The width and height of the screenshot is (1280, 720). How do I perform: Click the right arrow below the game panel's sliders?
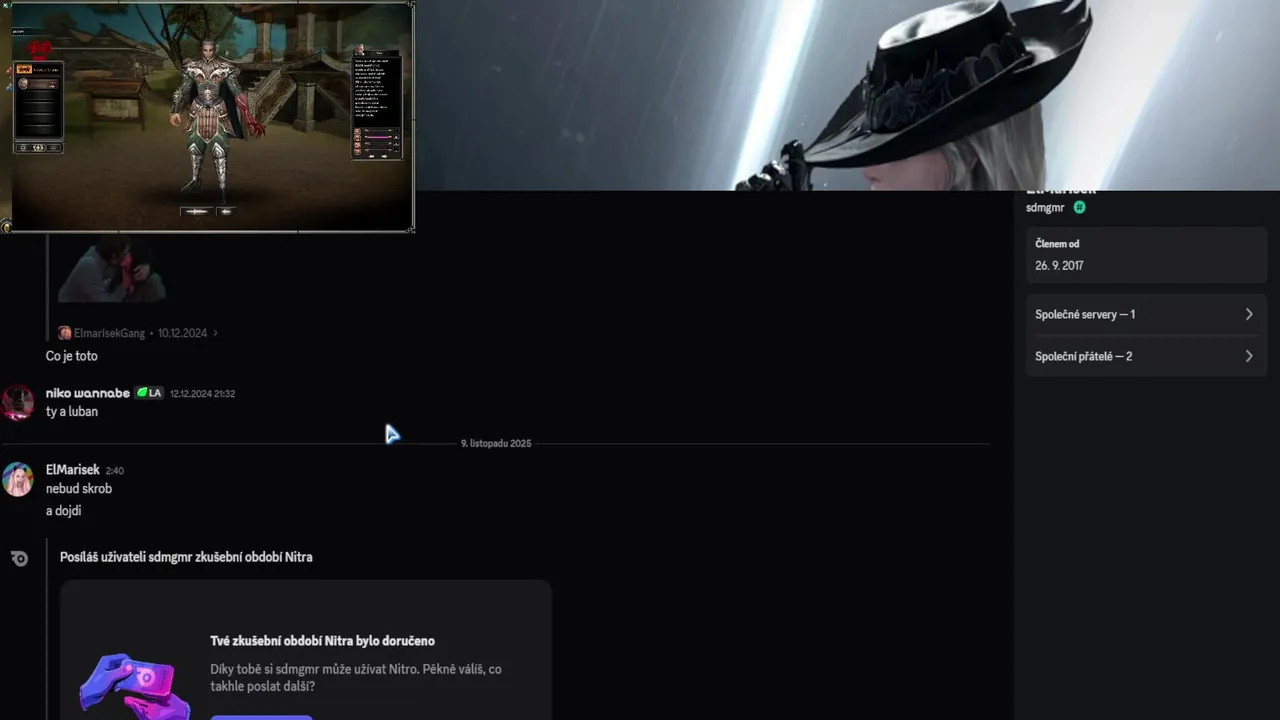[x=384, y=156]
